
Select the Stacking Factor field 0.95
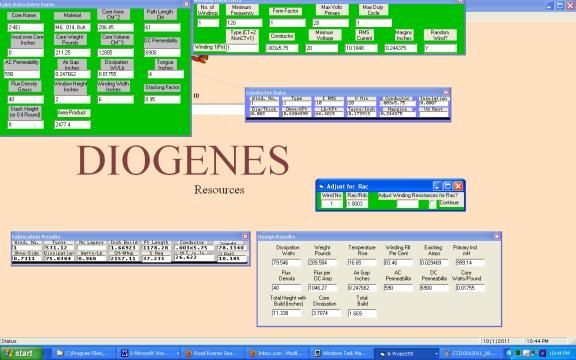pos(162,99)
